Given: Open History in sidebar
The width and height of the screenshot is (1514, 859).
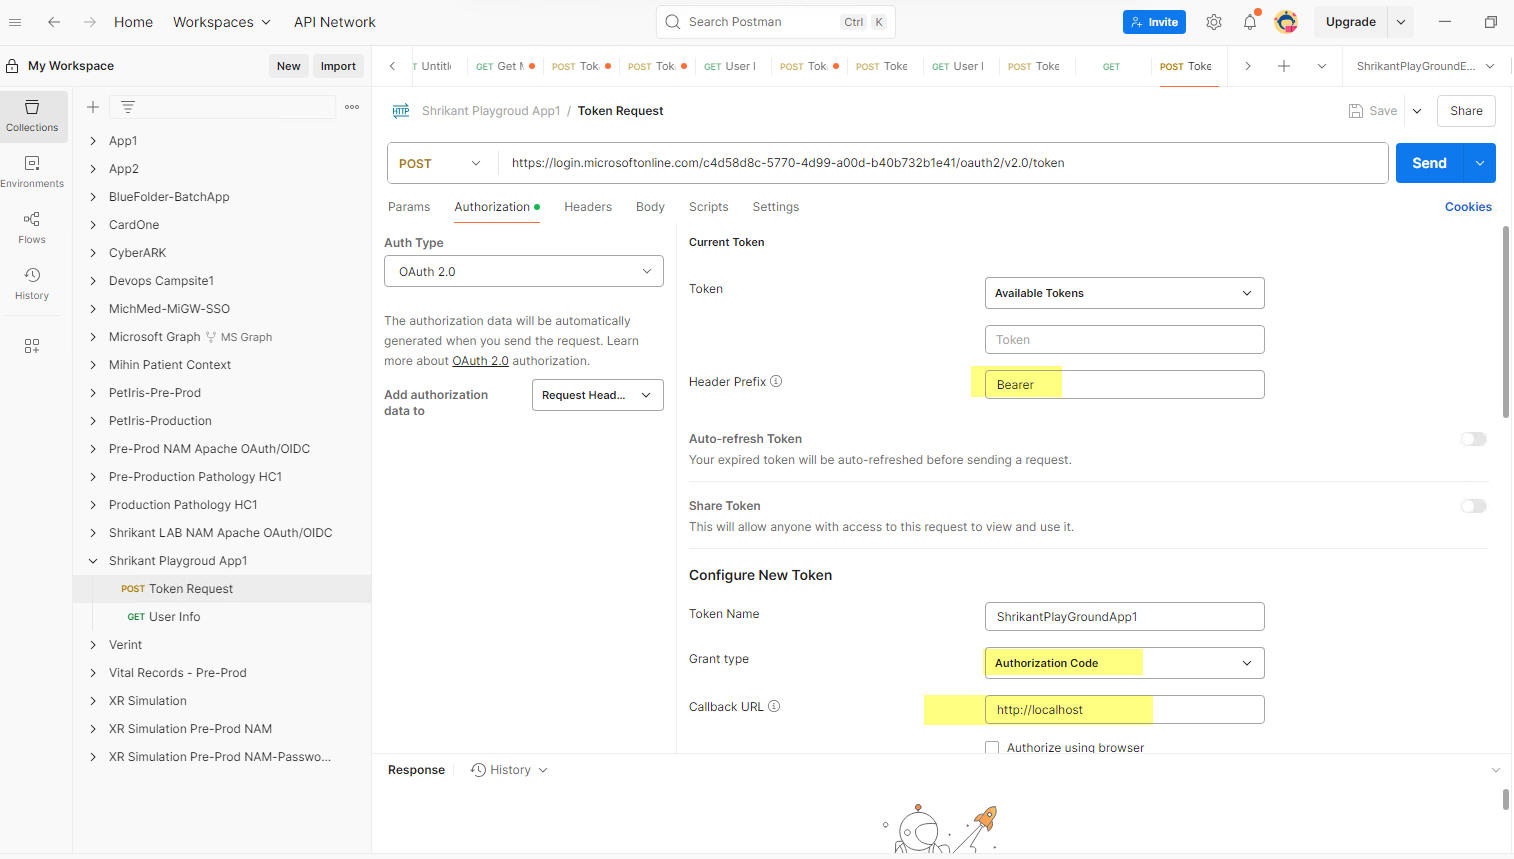Looking at the screenshot, I should click(x=32, y=283).
